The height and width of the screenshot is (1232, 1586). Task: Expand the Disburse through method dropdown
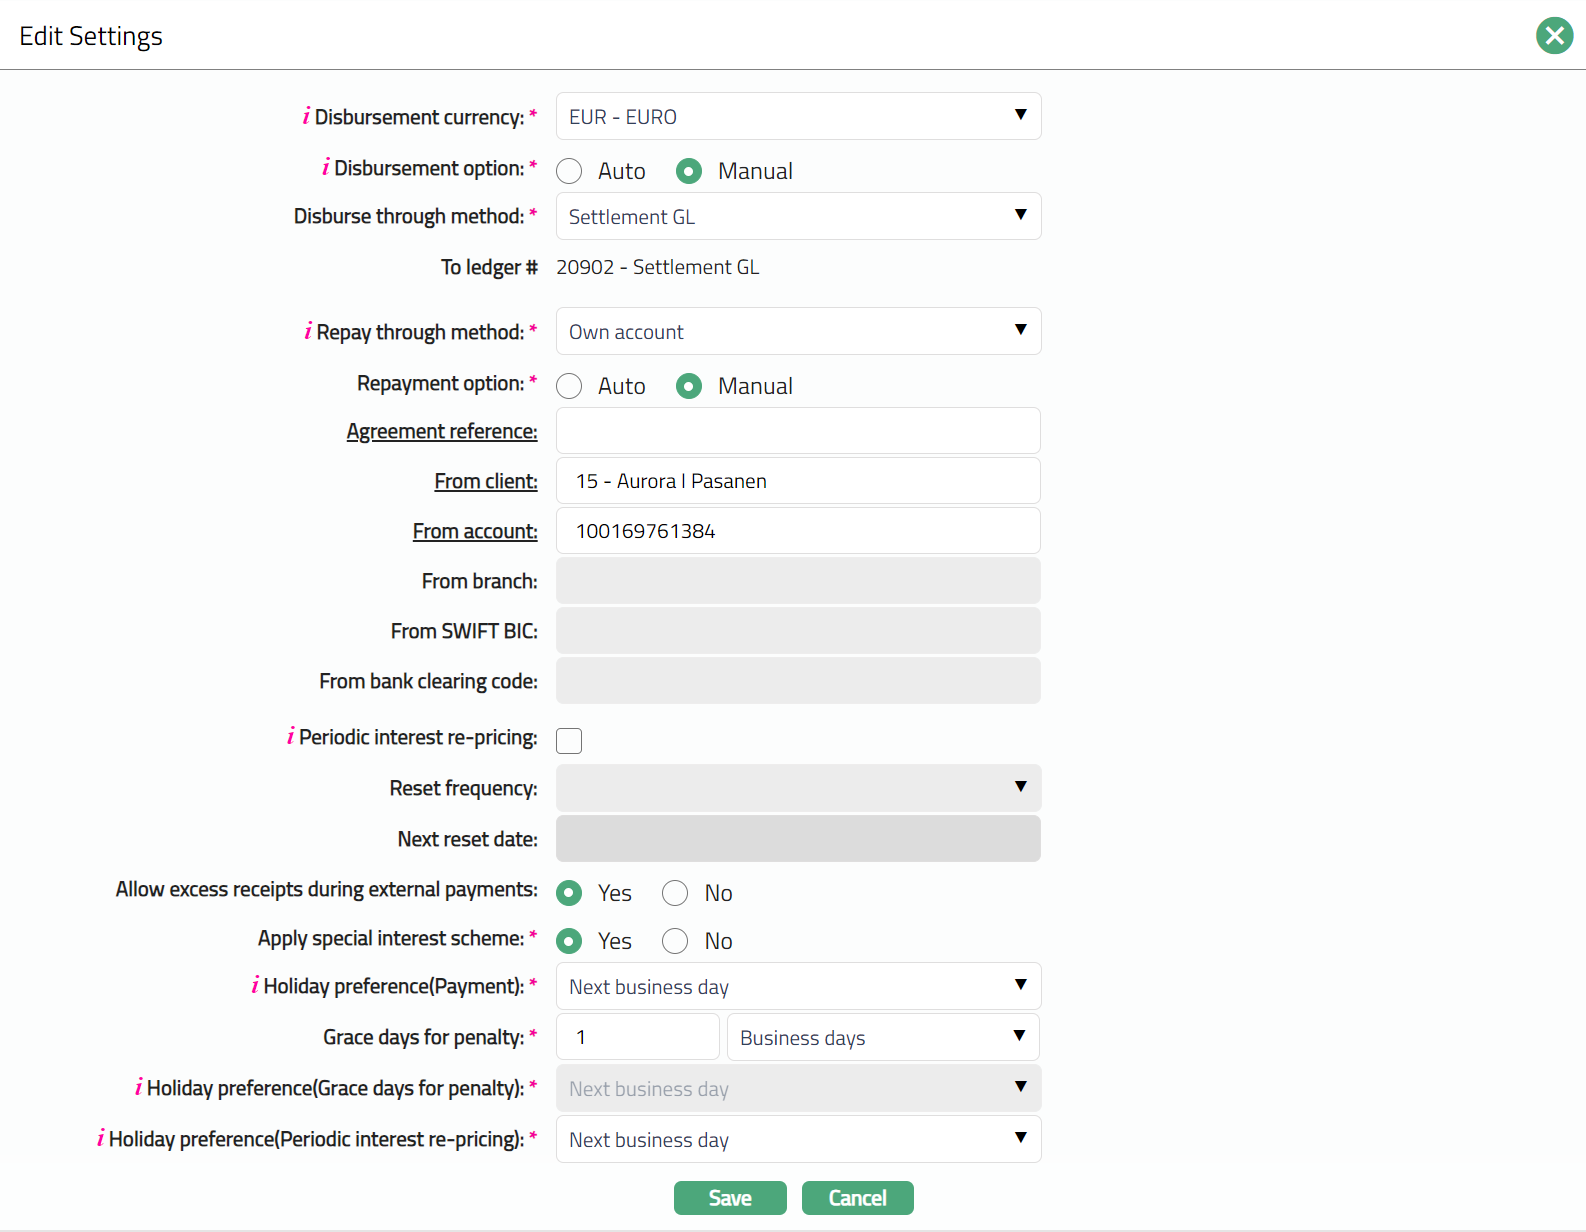798,217
